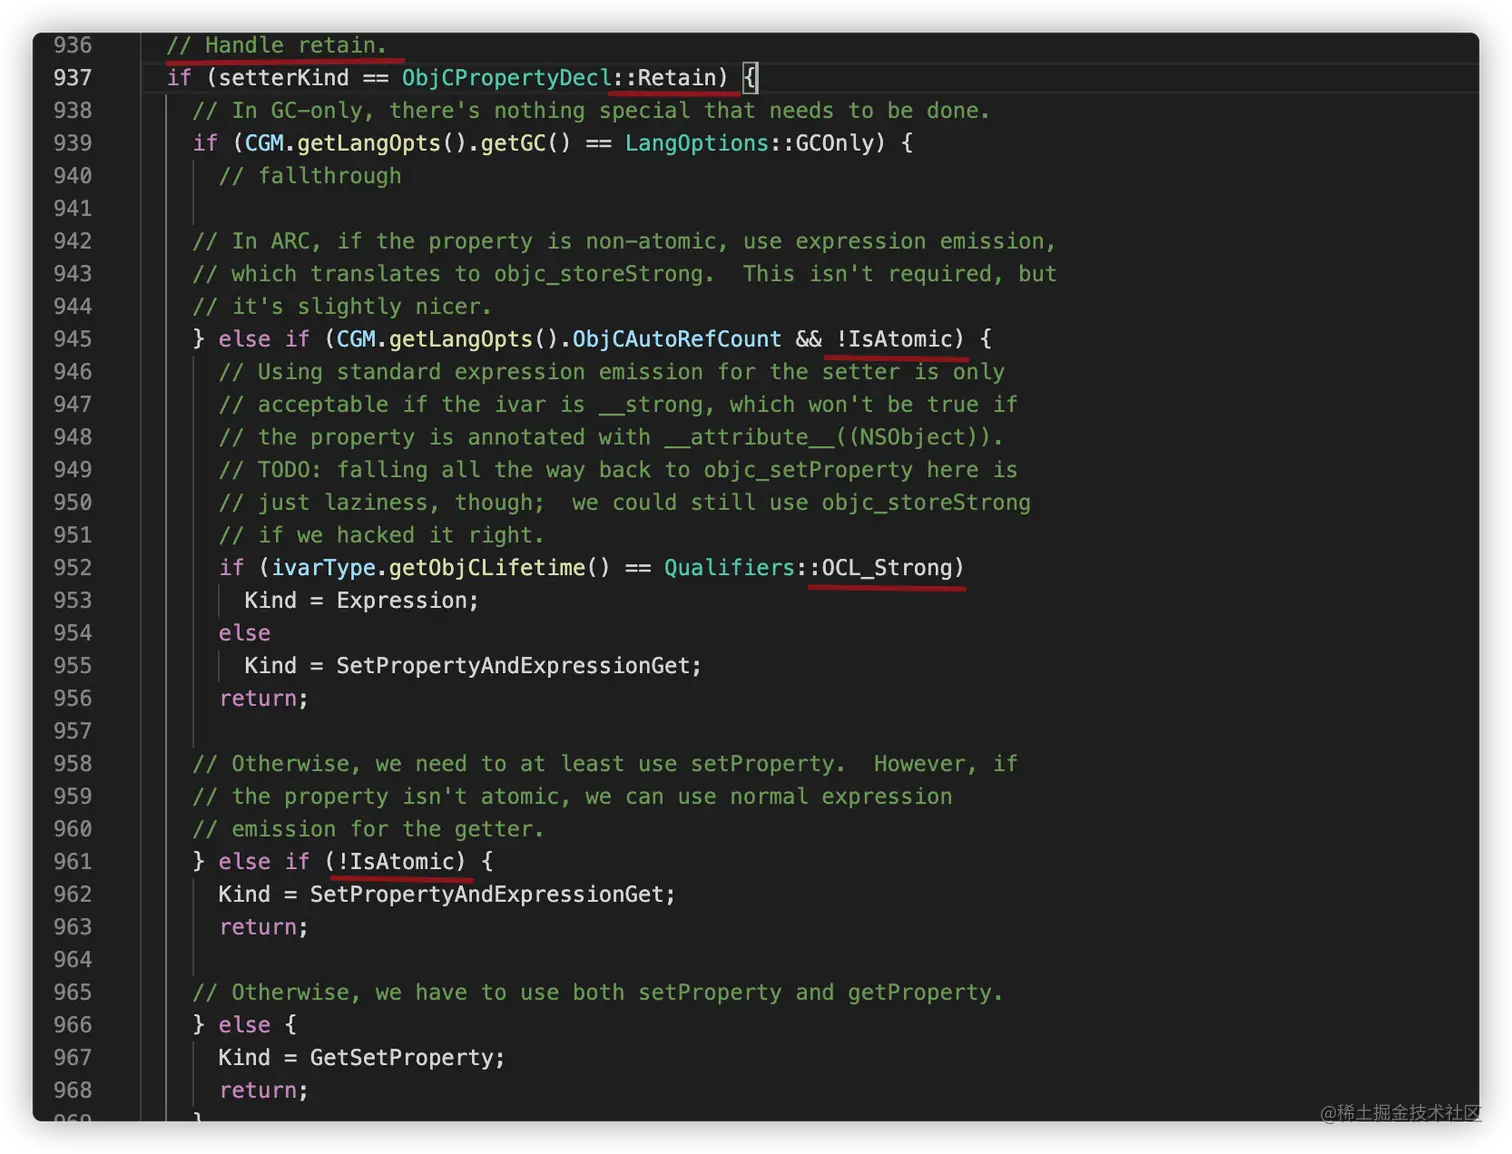Image resolution: width=1512 pixels, height=1154 pixels.
Task: Click 'getObjCLifetime' on line 952
Action: tap(487, 568)
